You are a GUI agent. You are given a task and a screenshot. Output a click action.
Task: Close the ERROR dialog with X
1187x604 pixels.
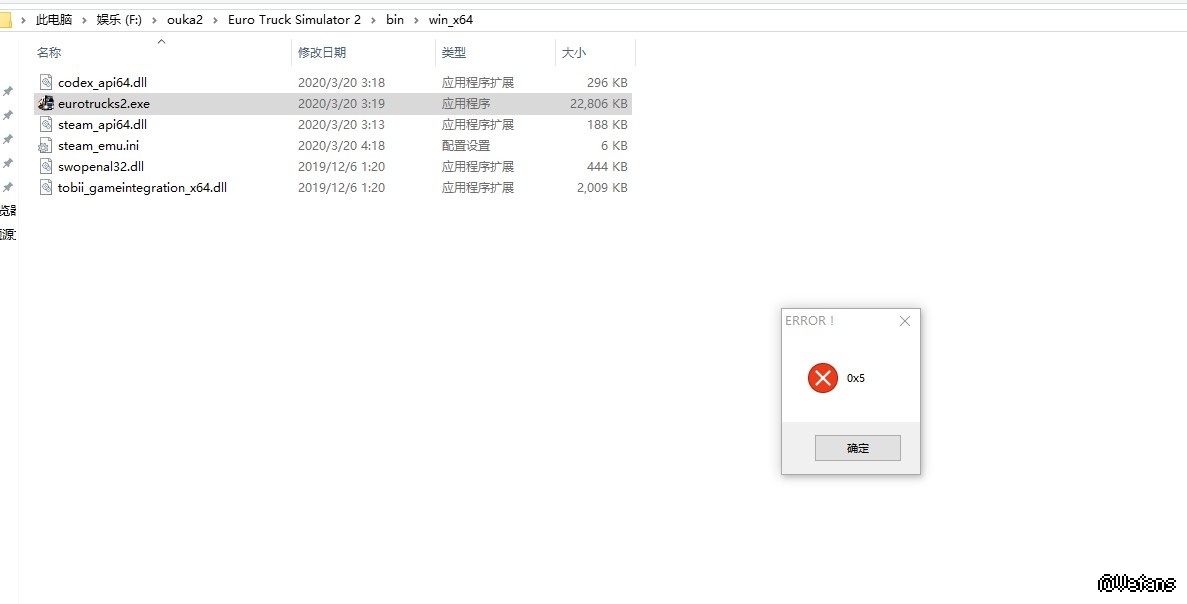pyautogui.click(x=905, y=321)
